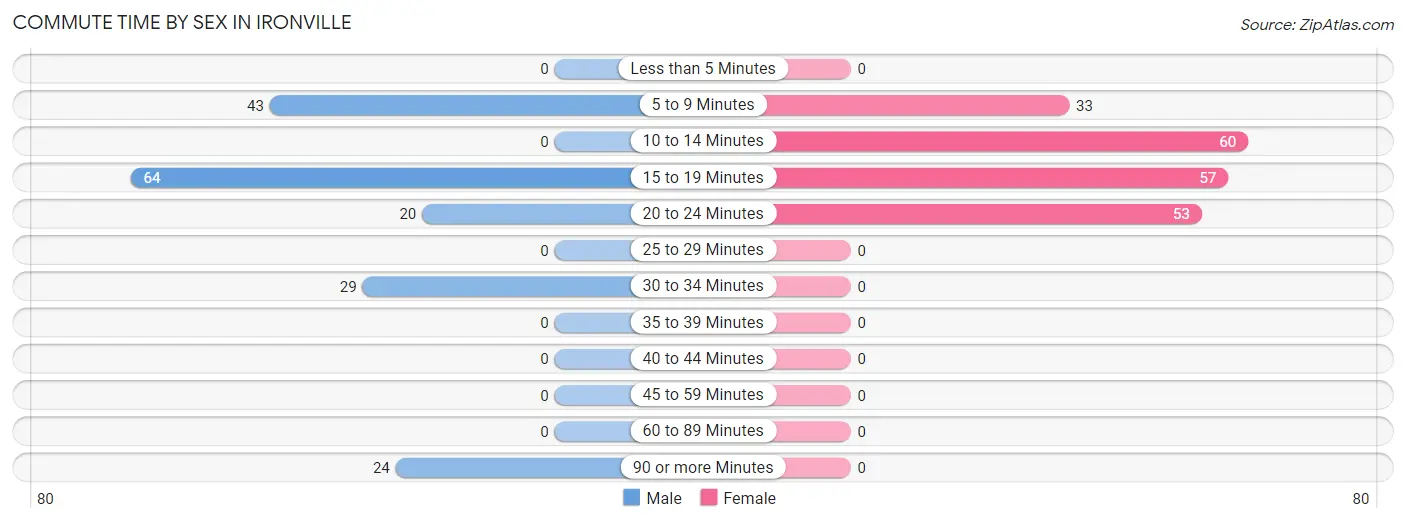Click the male 20 to 24 Minutes bar
Screen dimensions: 1406x523
tap(526, 213)
